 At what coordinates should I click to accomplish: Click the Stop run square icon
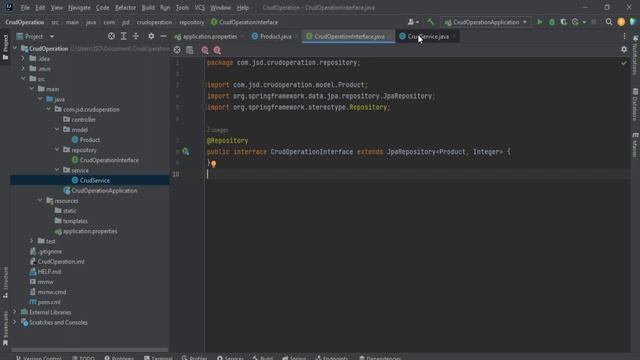pos(593,22)
